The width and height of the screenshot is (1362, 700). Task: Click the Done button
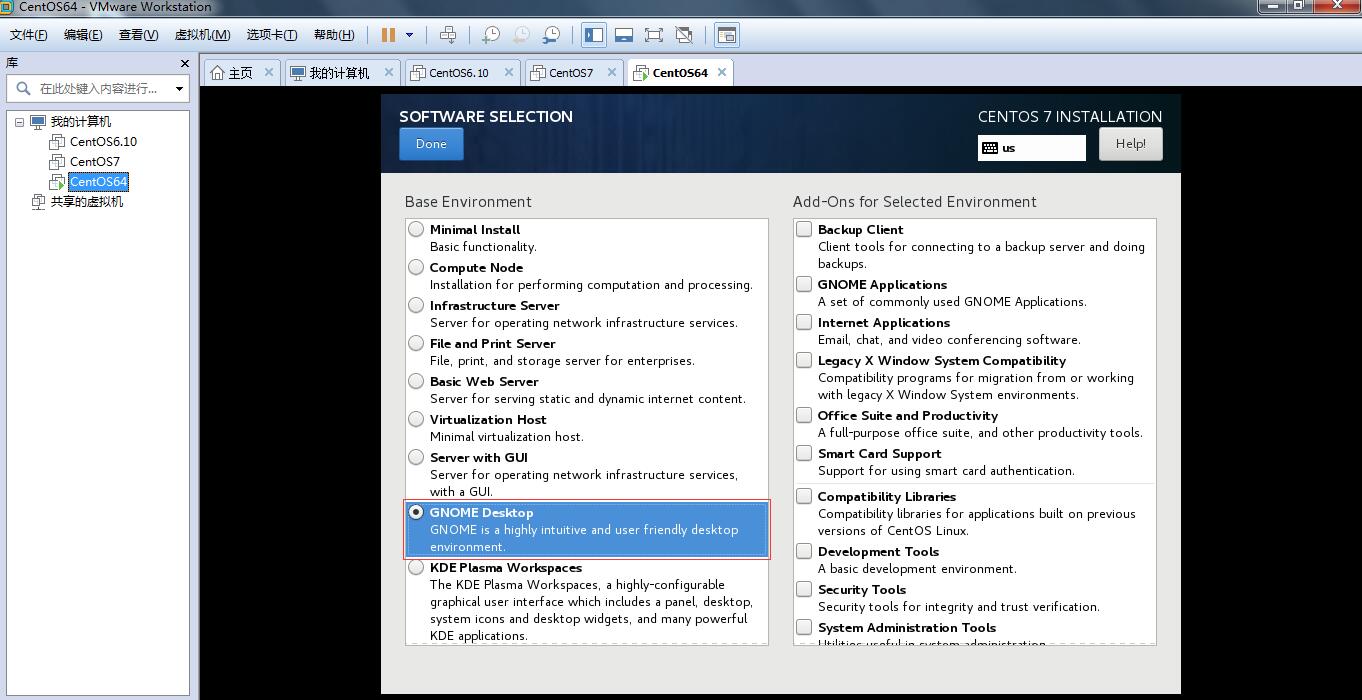431,144
